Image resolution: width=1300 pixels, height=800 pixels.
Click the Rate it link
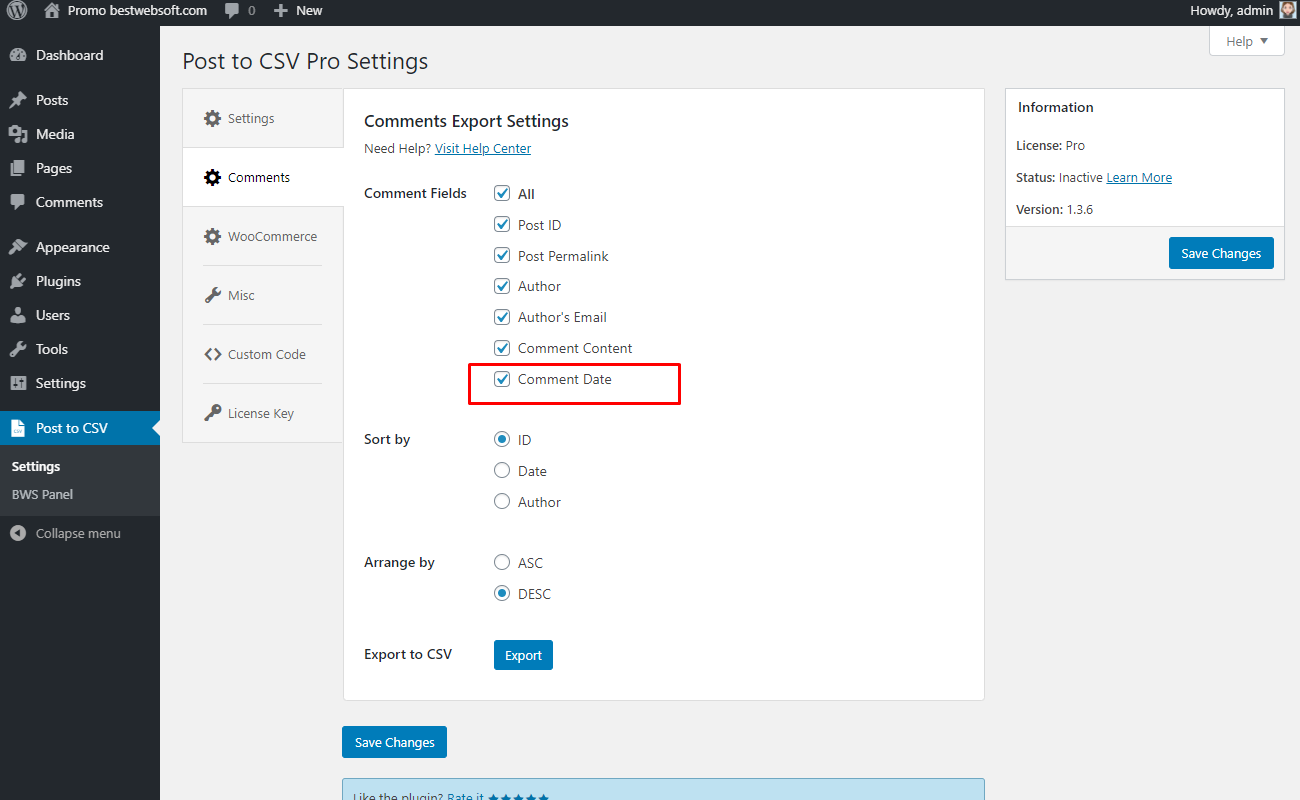click(465, 796)
